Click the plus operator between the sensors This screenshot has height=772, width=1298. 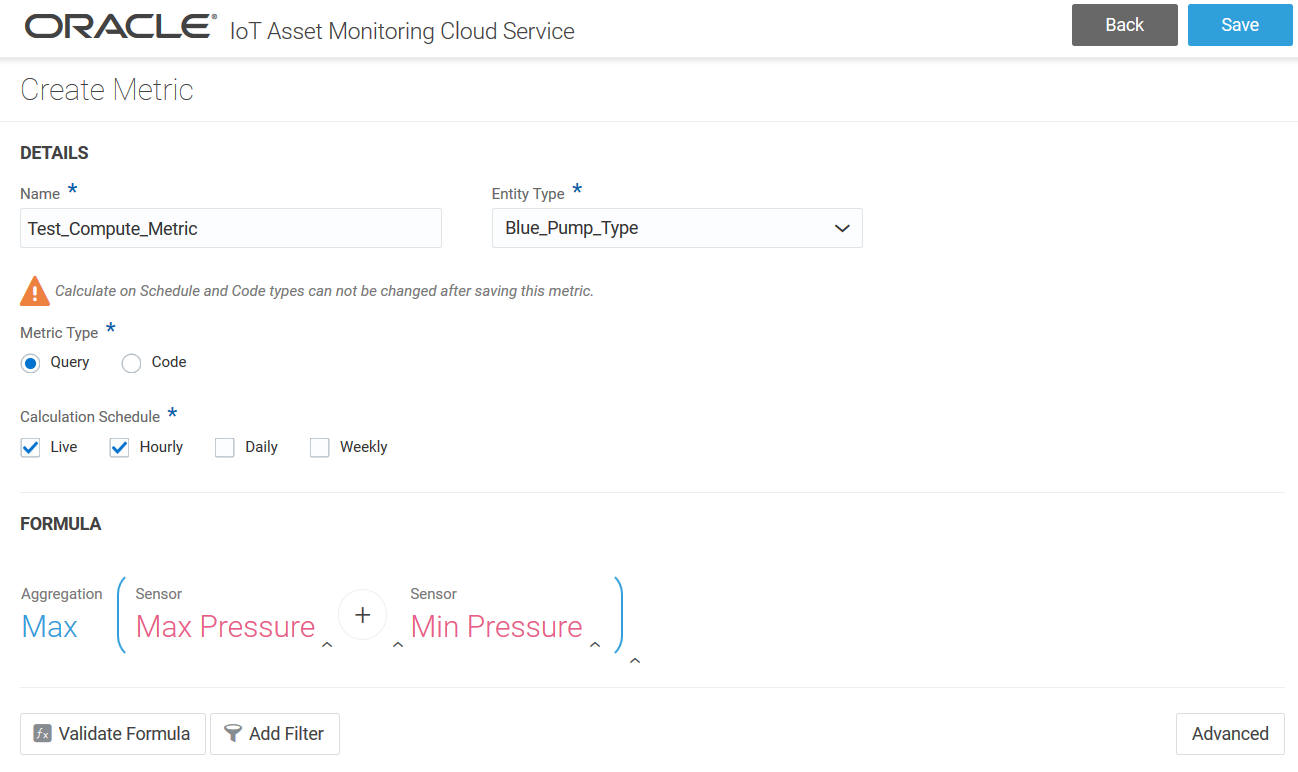[x=363, y=615]
